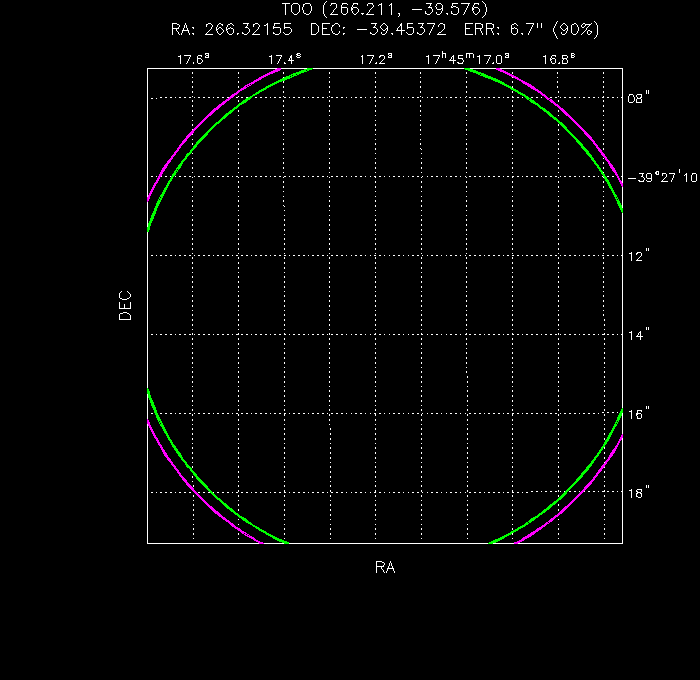Click the title text 'TOO (266.211, -39.576)'
This screenshot has height=680, width=700.
click(x=385, y=9)
